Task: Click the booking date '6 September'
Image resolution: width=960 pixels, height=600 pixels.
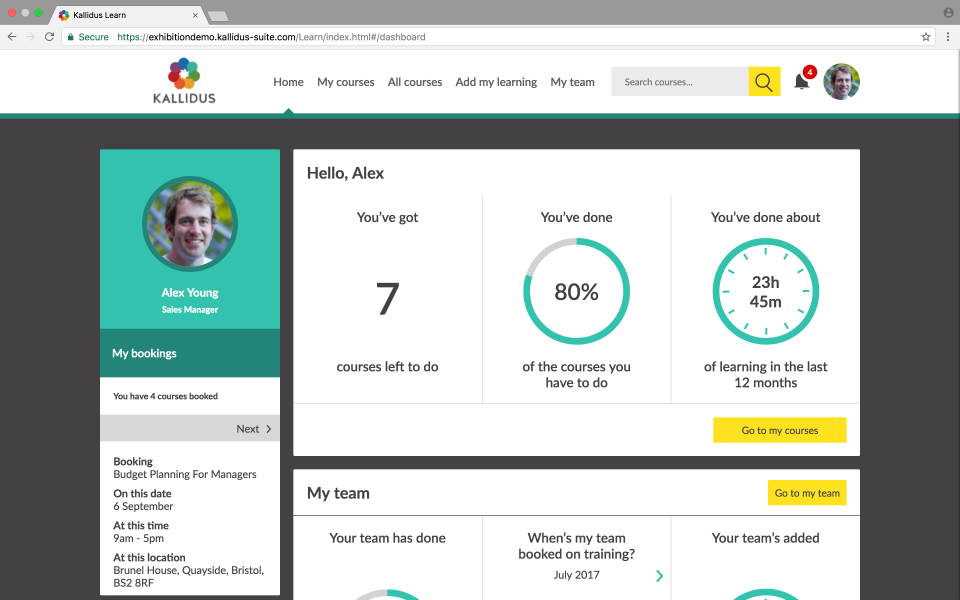Action: 143,506
